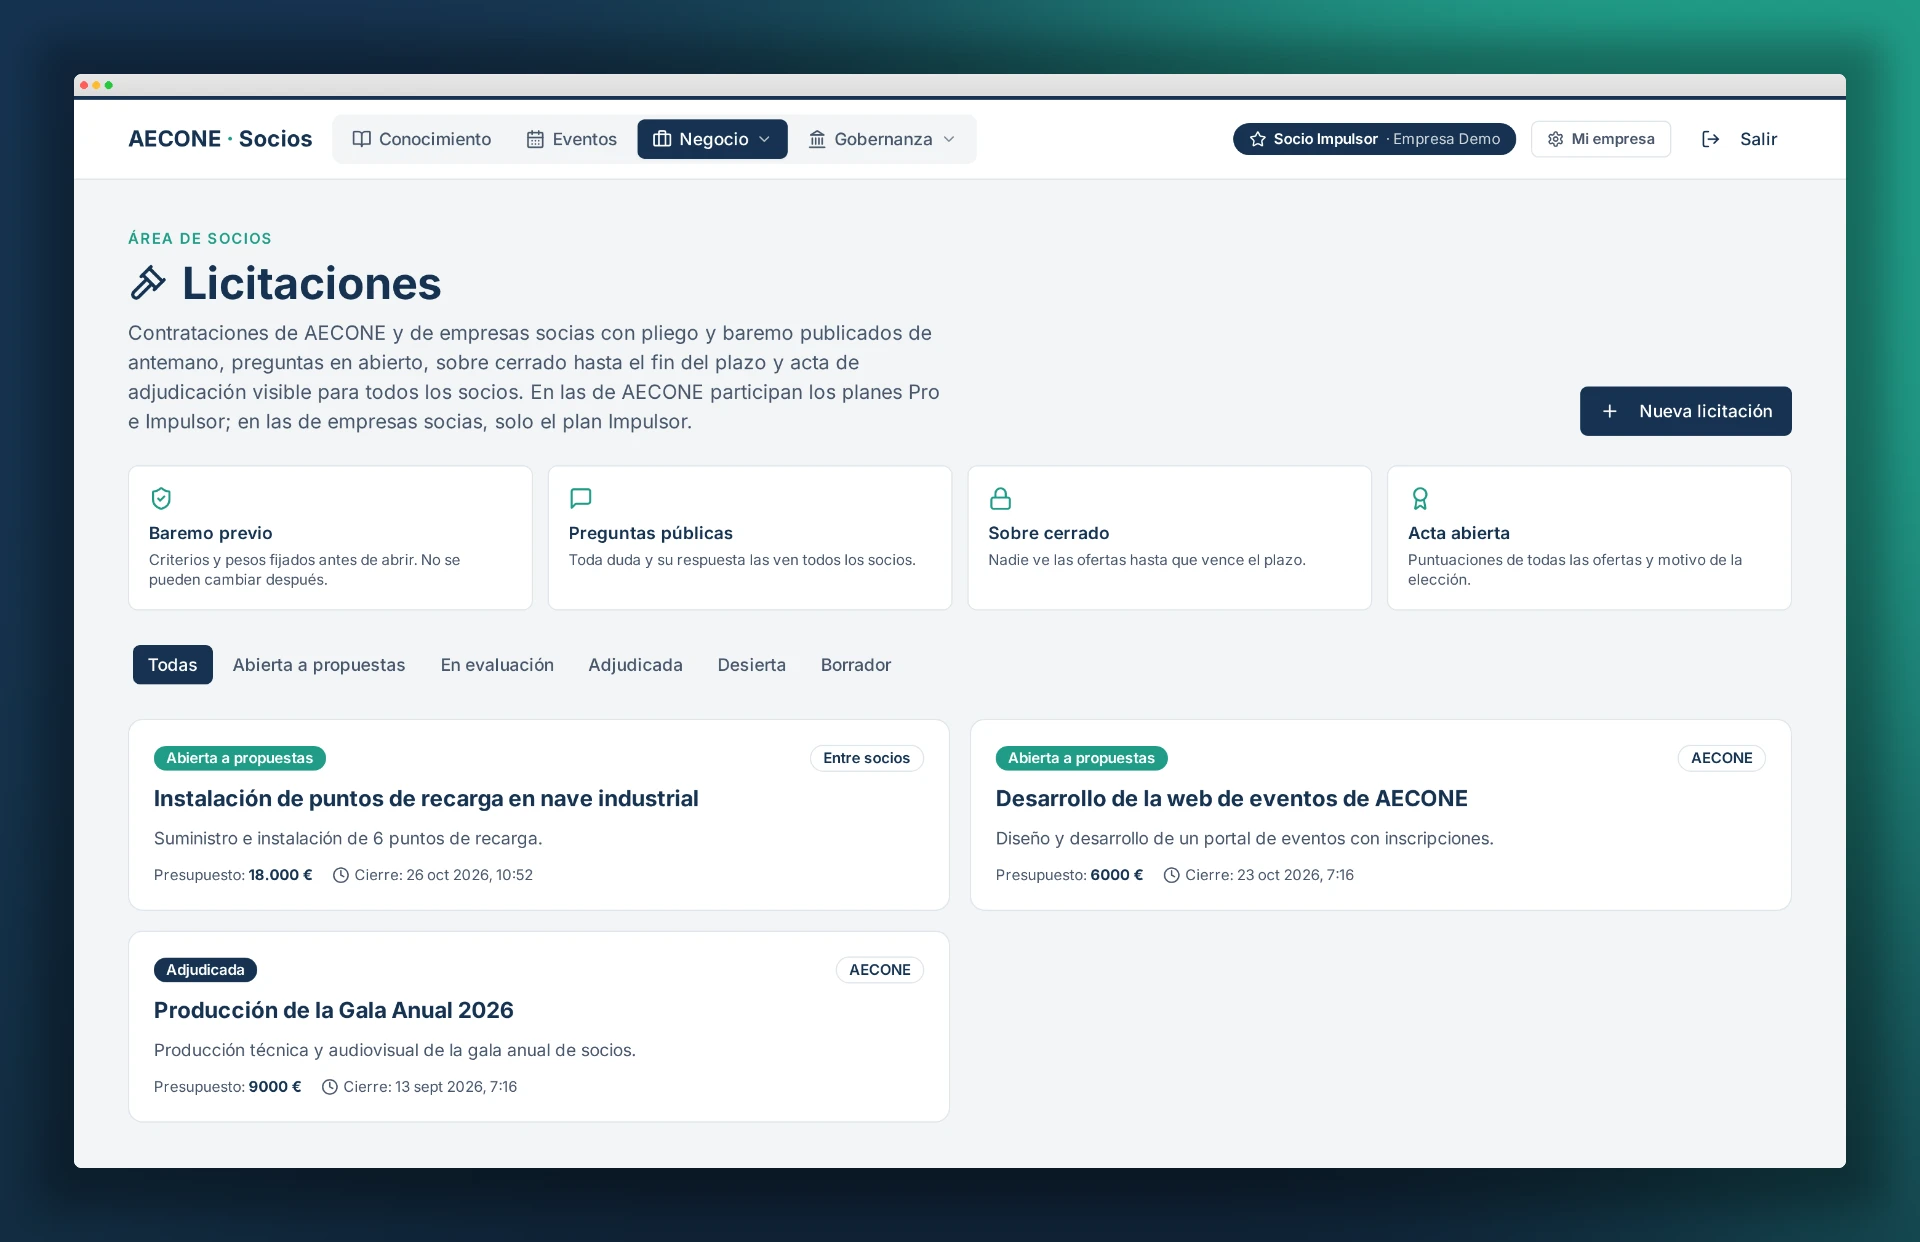Click the plus icon in Nueva licitación

click(1609, 411)
